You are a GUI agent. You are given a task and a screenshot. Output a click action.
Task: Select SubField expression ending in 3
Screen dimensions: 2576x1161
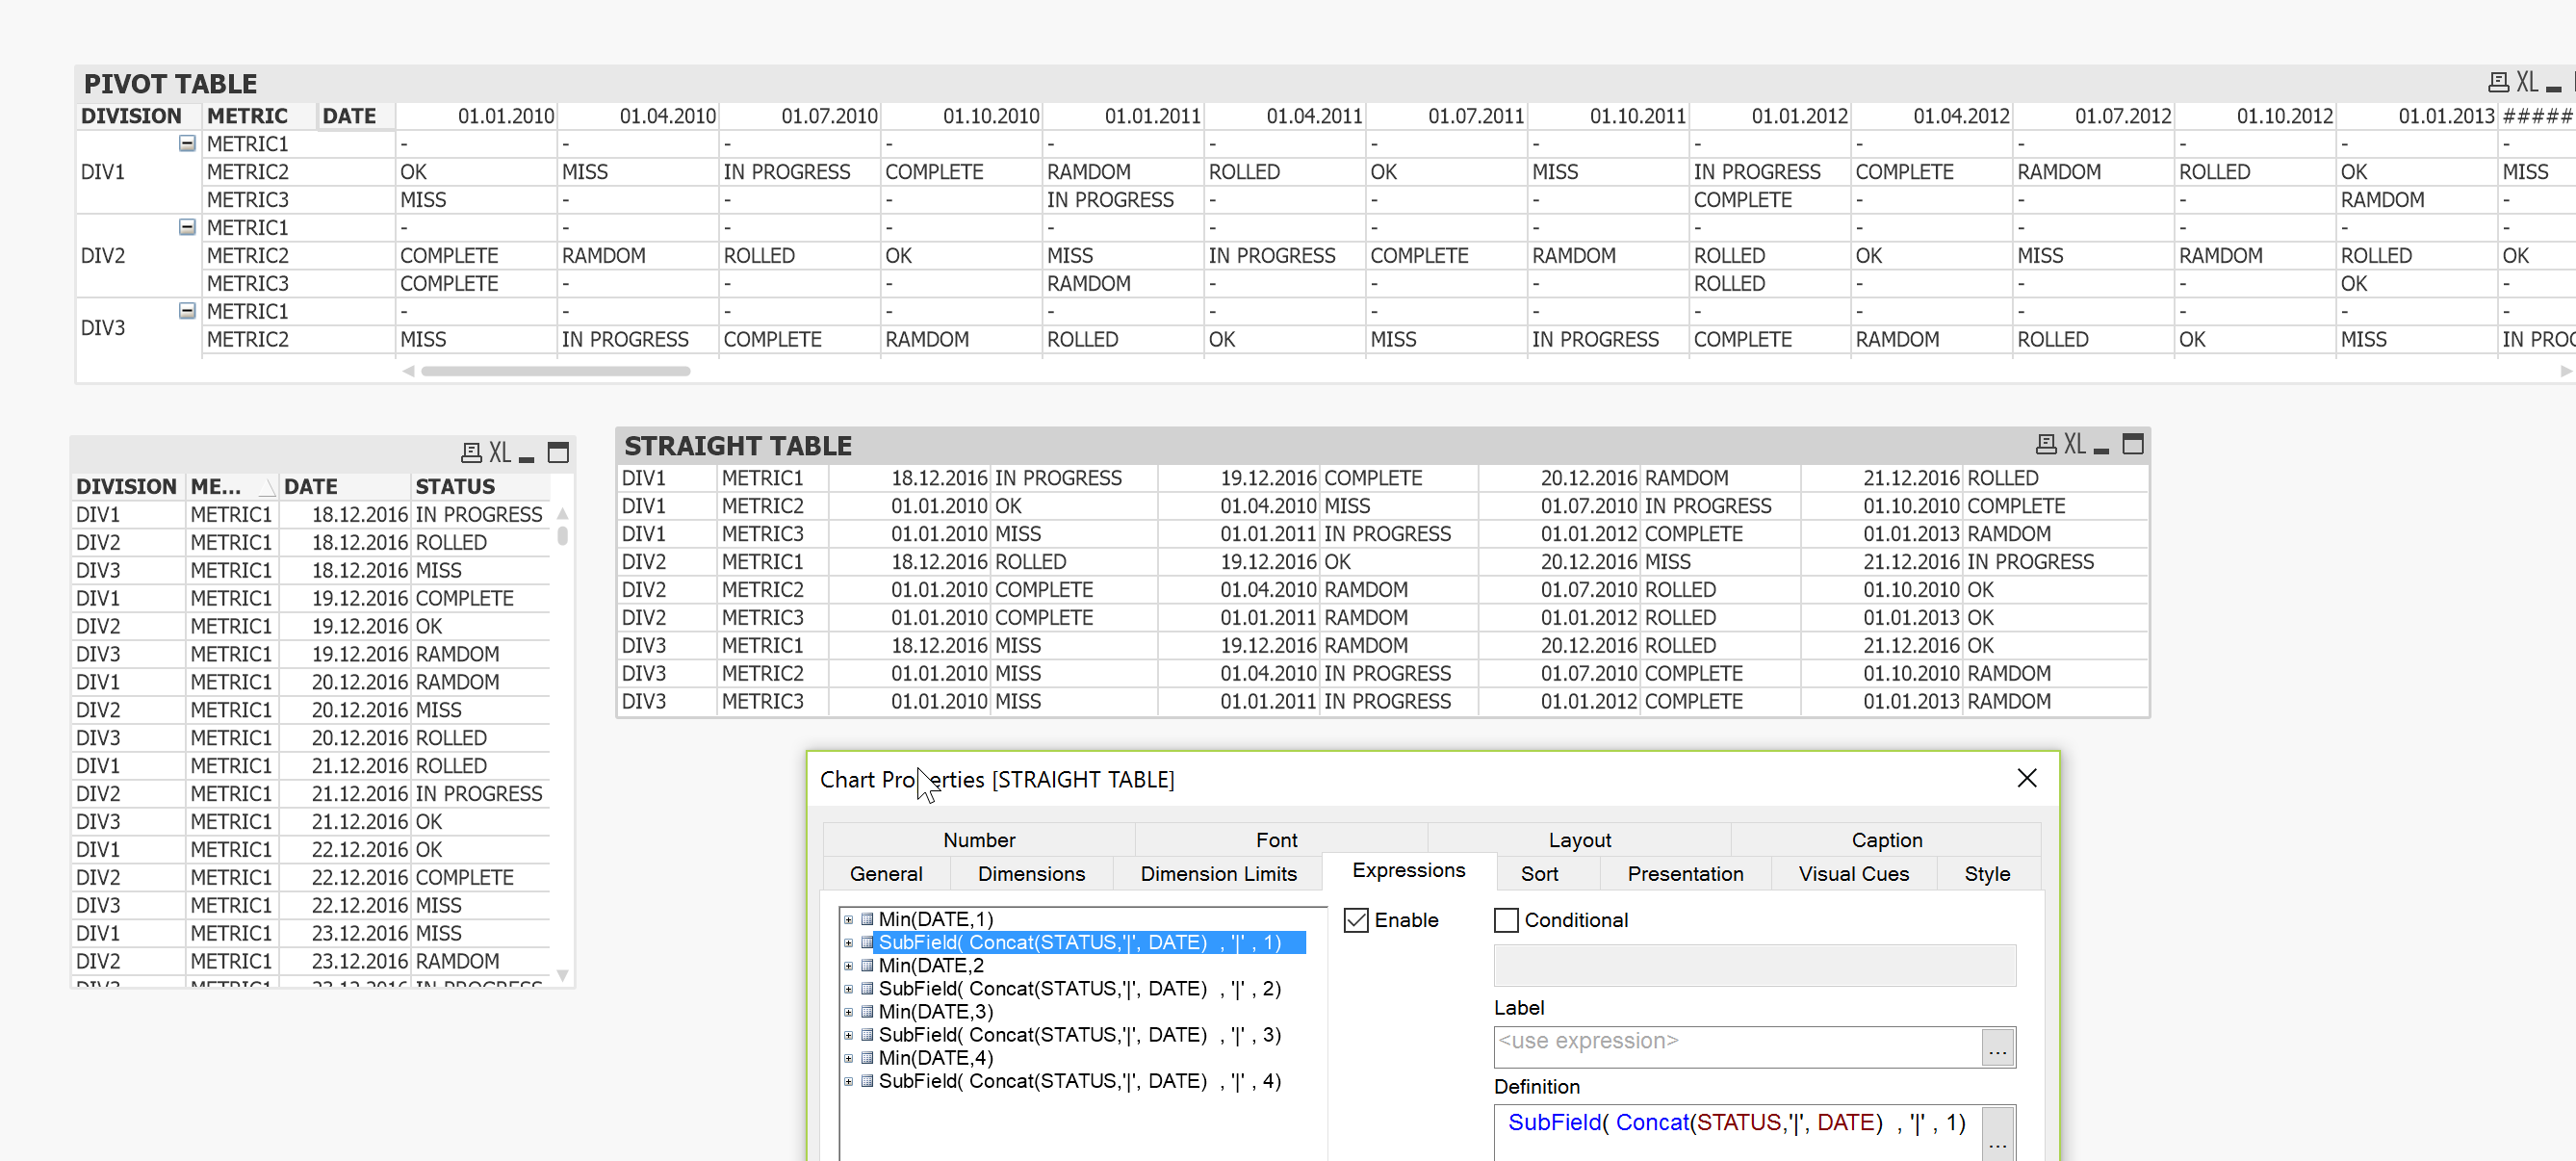point(1078,1034)
